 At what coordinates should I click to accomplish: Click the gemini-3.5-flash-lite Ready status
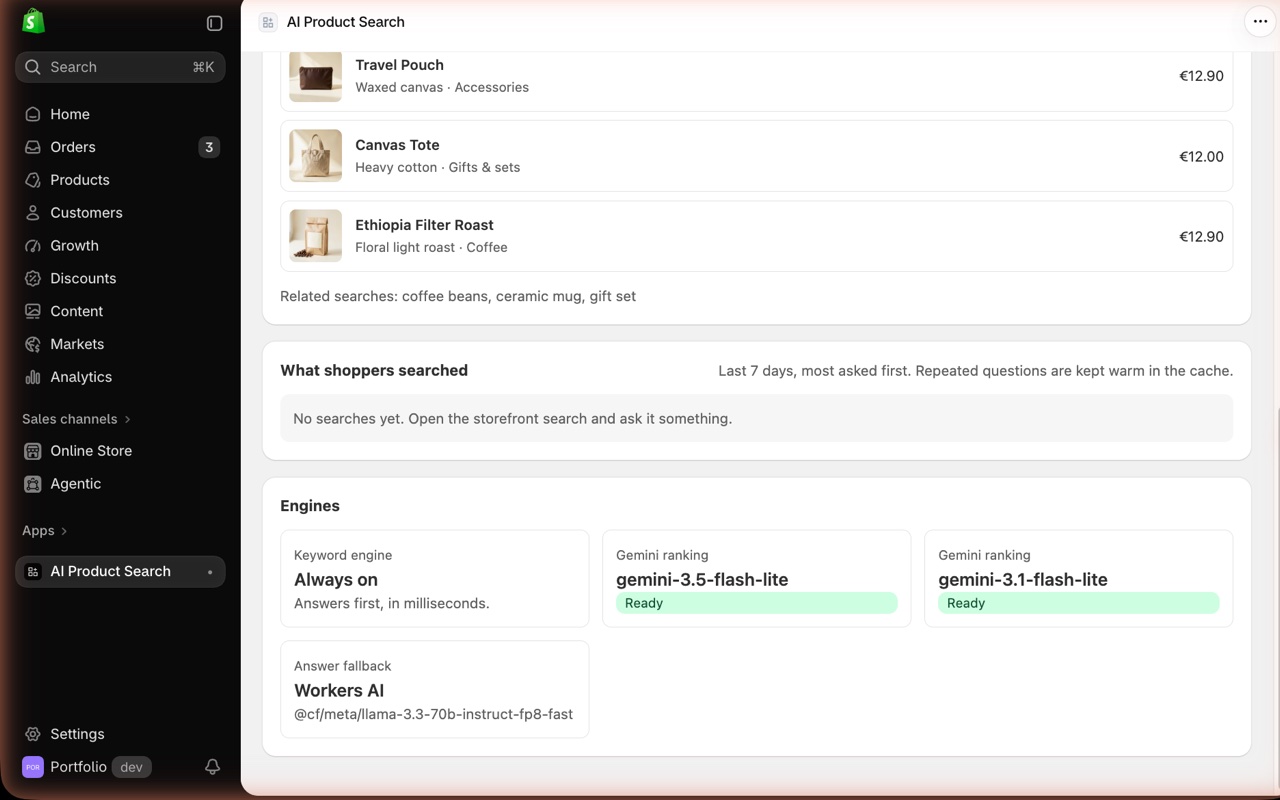tap(756, 603)
